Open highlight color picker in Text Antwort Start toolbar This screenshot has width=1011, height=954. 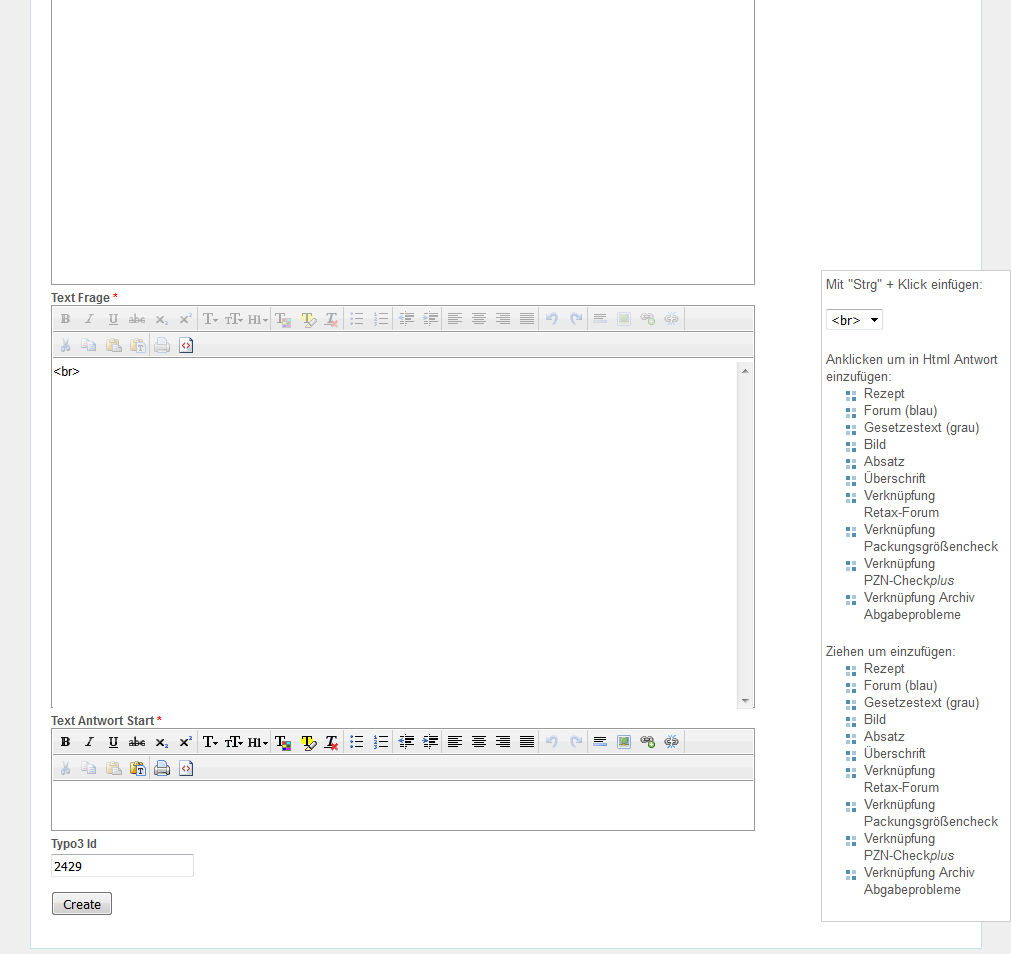click(308, 742)
